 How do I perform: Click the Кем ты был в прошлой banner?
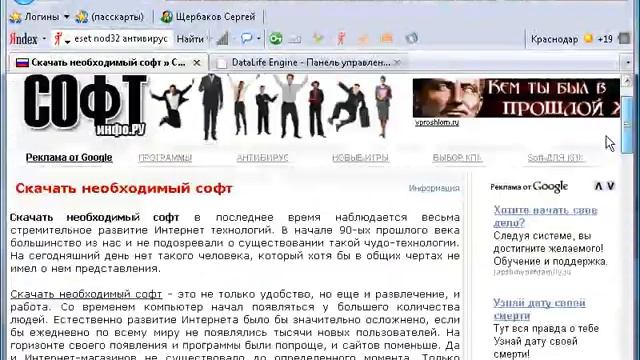pos(516,98)
